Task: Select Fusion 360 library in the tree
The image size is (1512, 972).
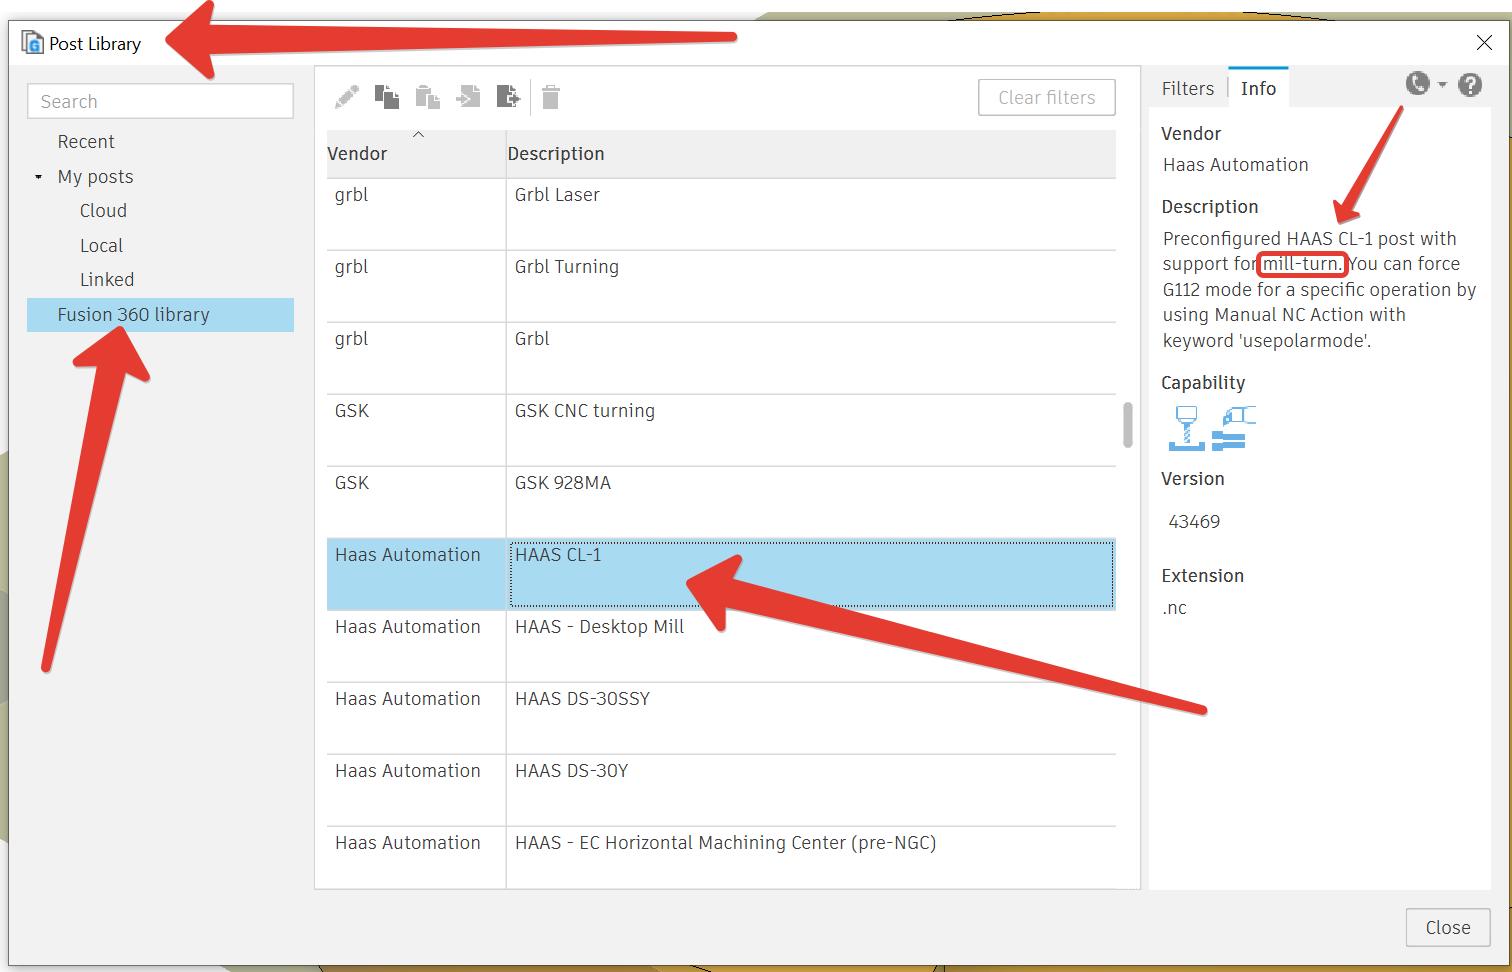Action: [x=160, y=314]
